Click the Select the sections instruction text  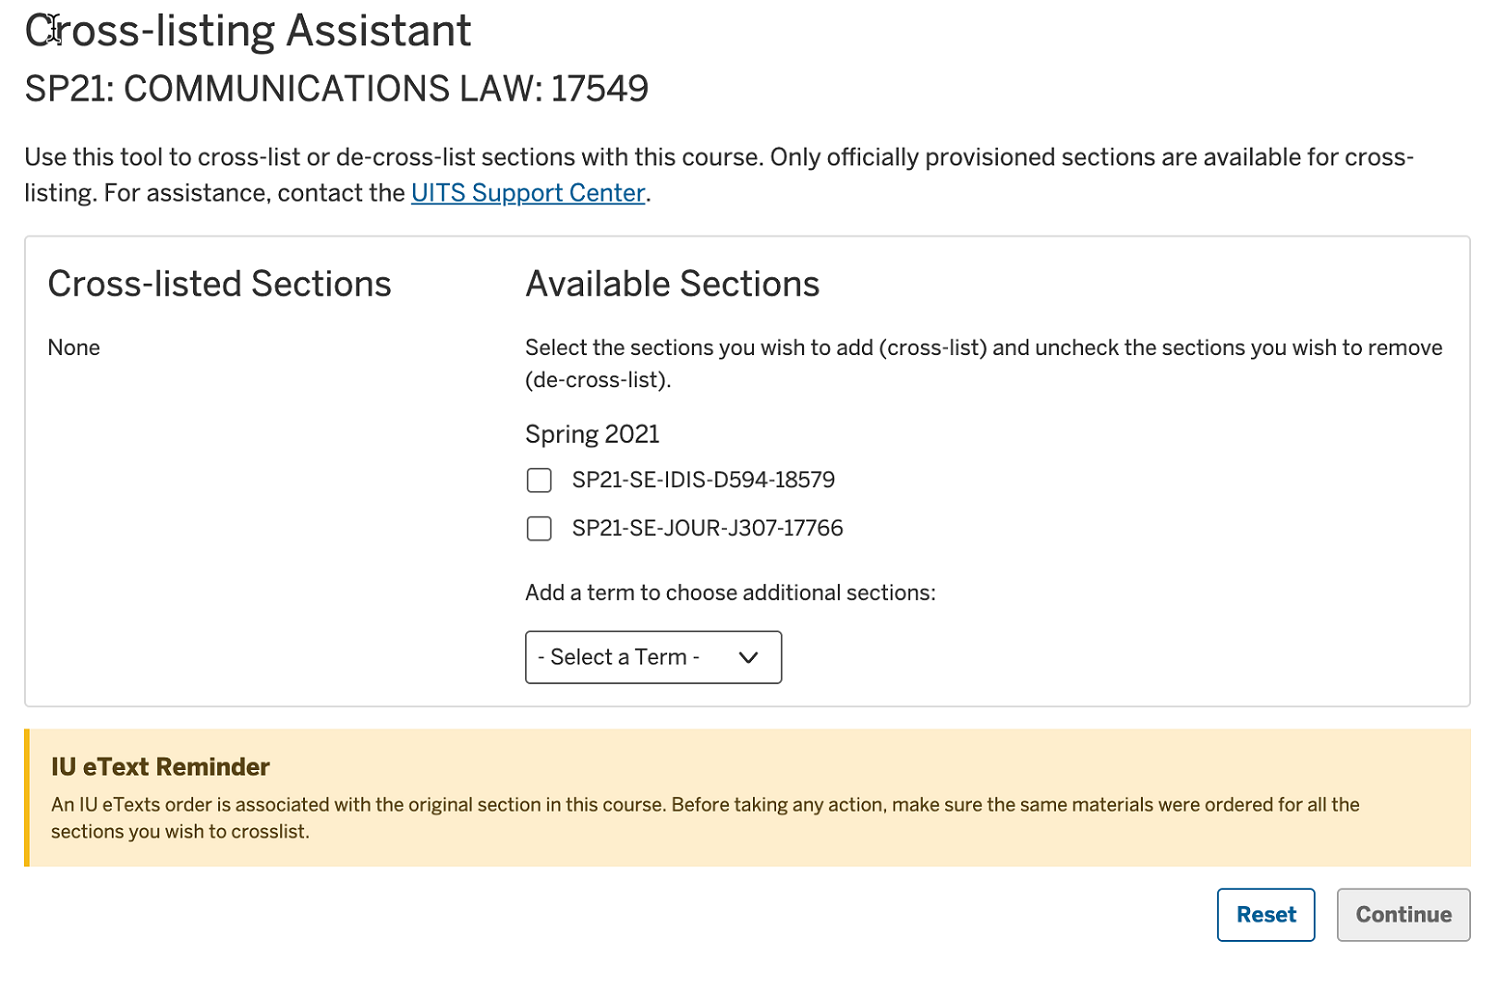click(x=984, y=364)
